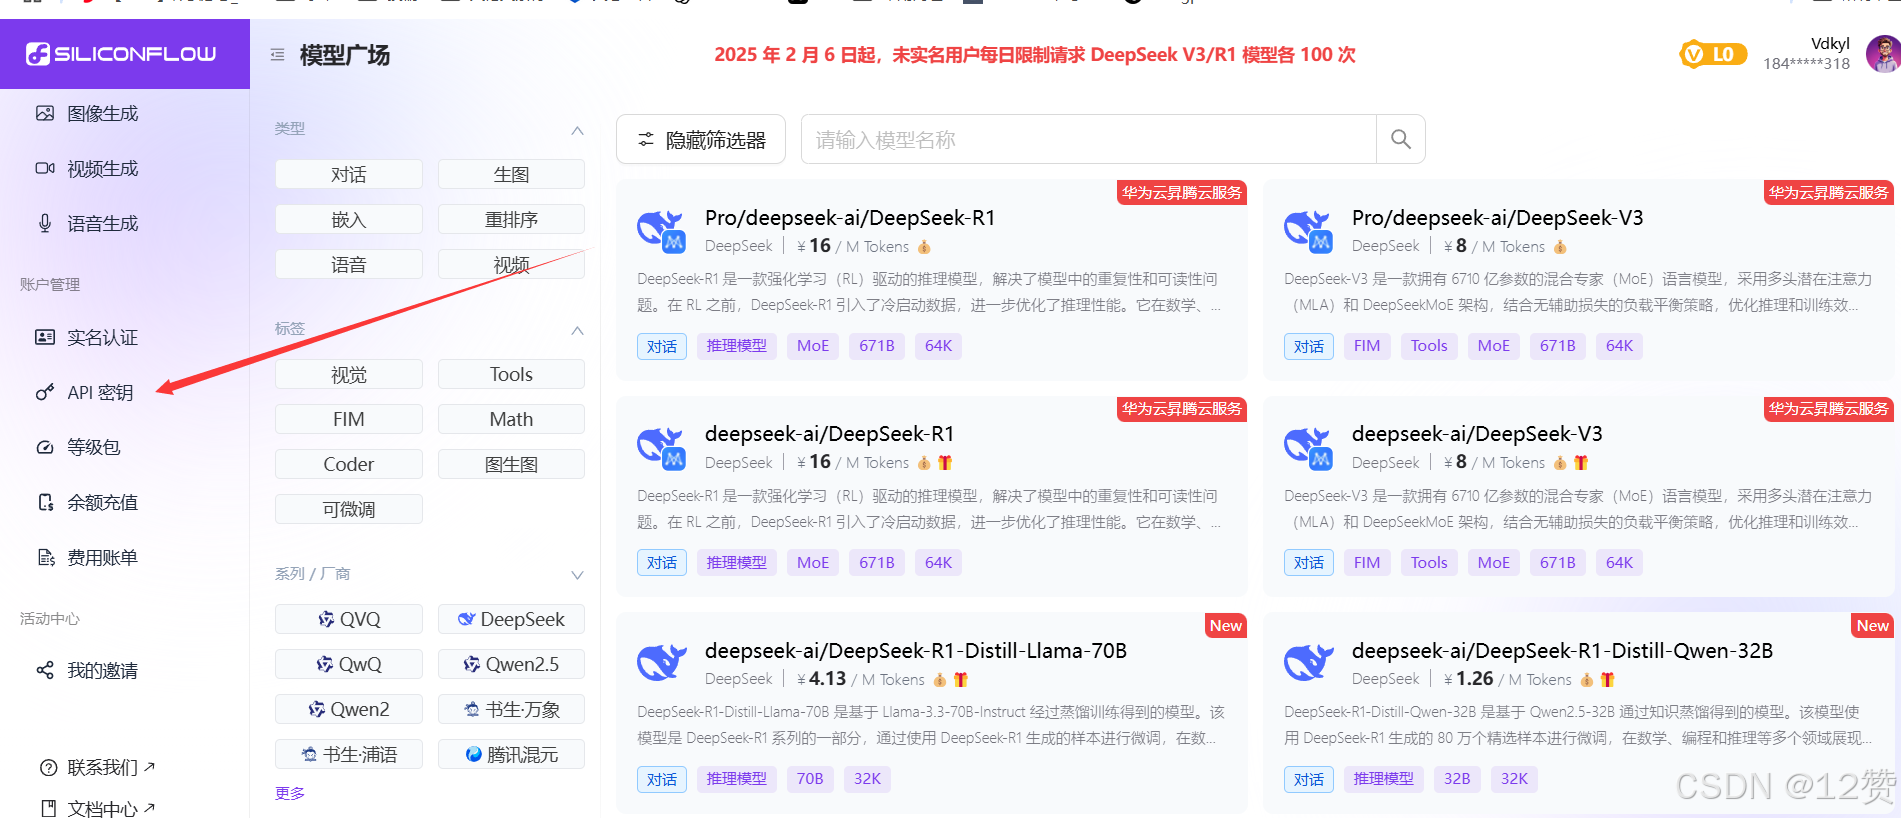This screenshot has width=1901, height=818.
Task: Click the deepseek-ai/DeepSeek-R1 model logo
Action: (662, 448)
